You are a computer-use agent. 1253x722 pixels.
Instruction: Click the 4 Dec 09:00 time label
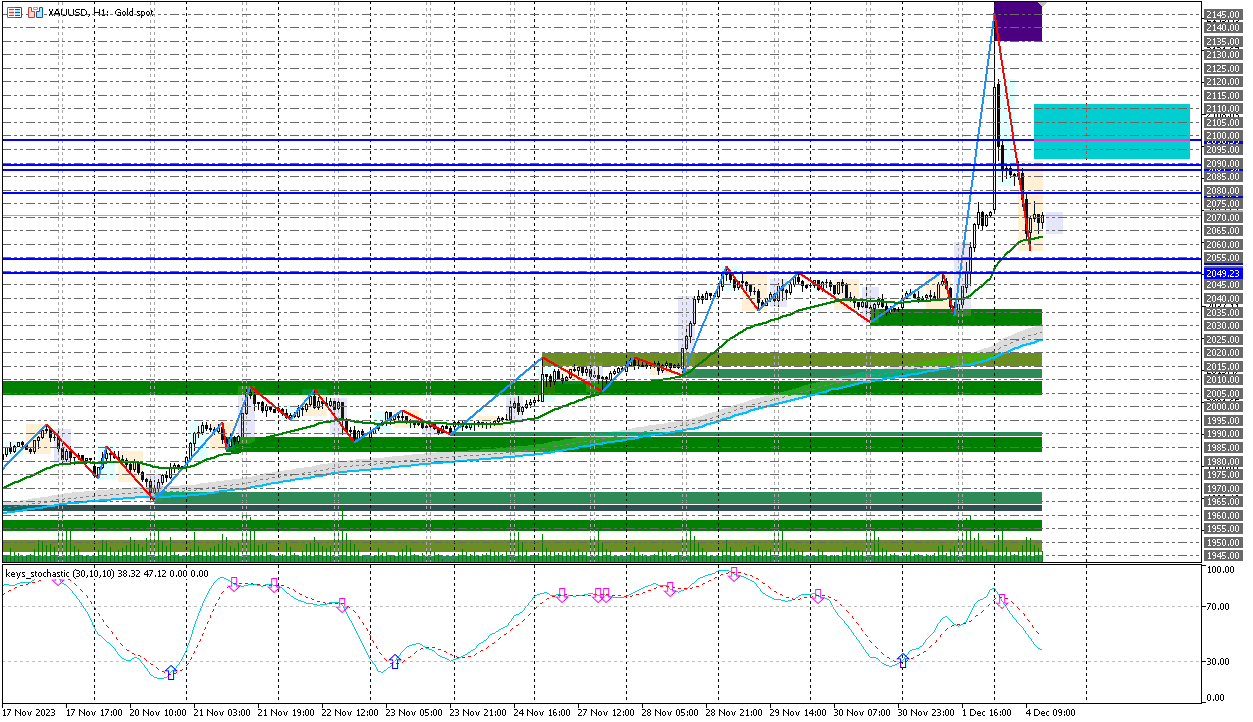(x=1050, y=713)
